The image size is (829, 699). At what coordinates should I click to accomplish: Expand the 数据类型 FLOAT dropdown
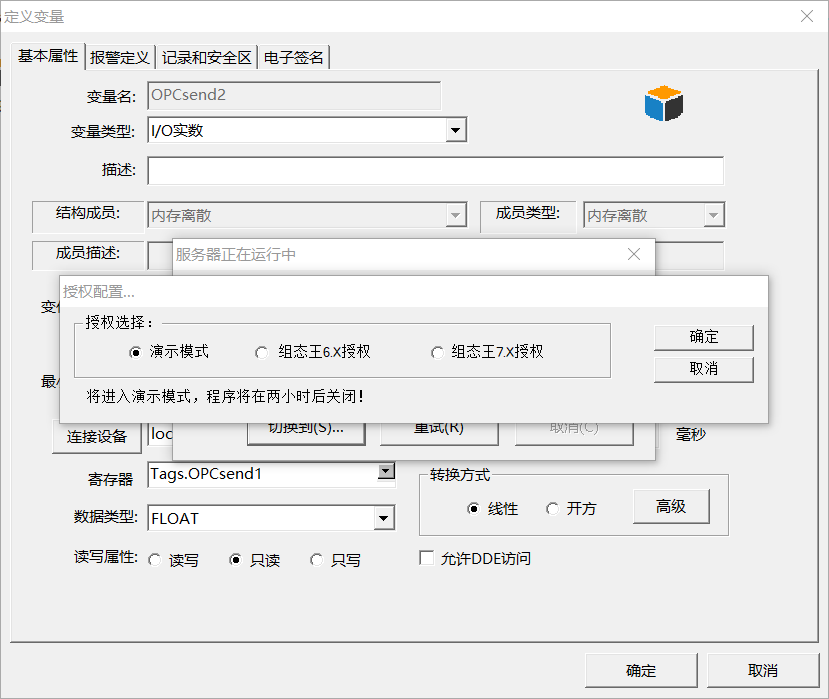click(x=383, y=517)
